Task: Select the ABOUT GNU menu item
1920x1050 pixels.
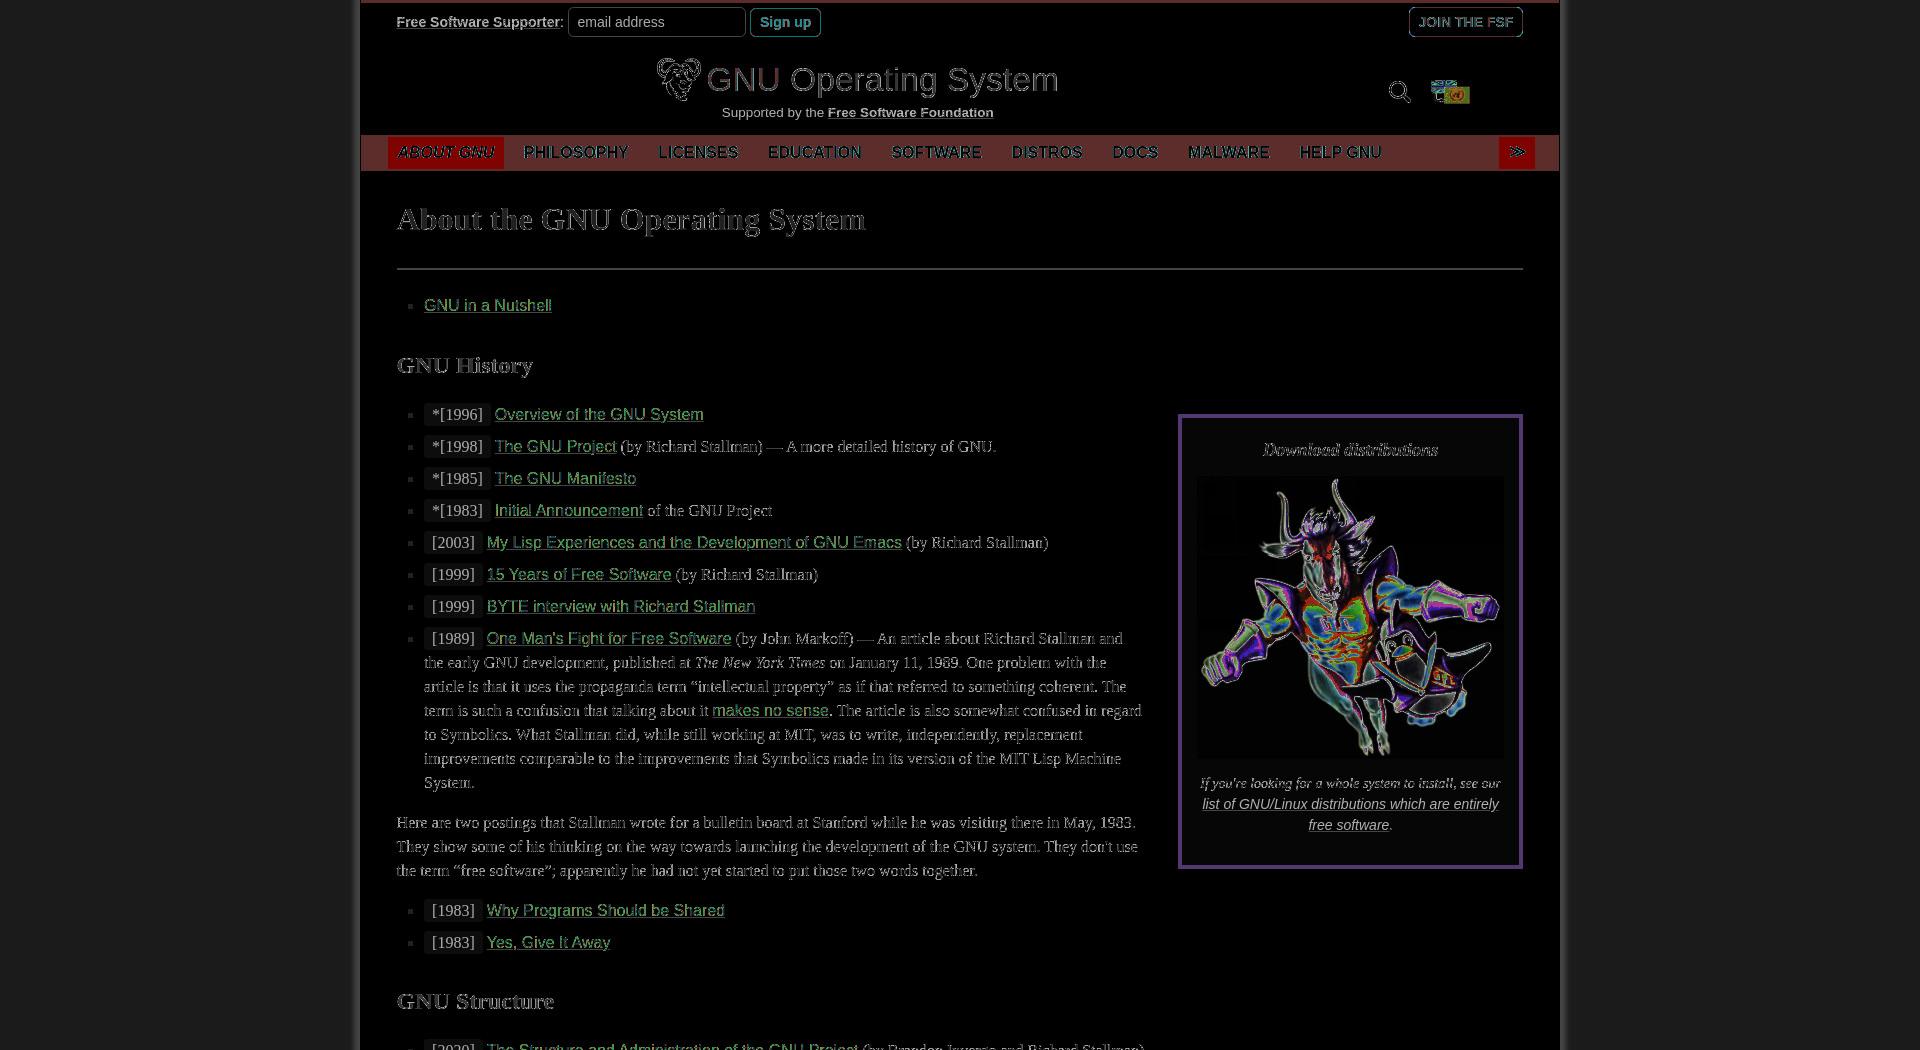Action: (446, 153)
